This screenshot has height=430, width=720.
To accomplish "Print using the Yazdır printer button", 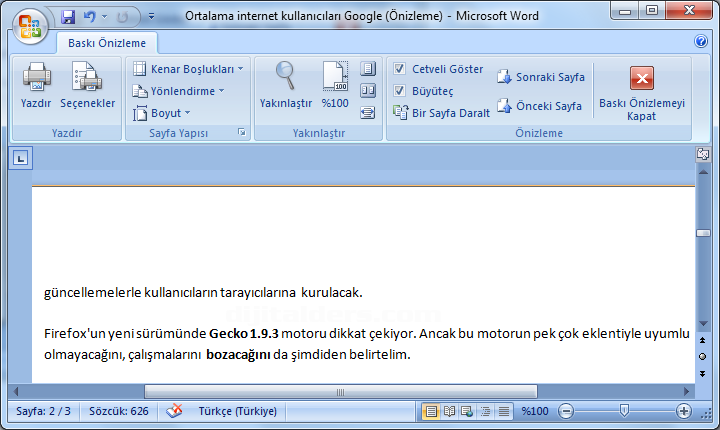I will click(x=36, y=85).
